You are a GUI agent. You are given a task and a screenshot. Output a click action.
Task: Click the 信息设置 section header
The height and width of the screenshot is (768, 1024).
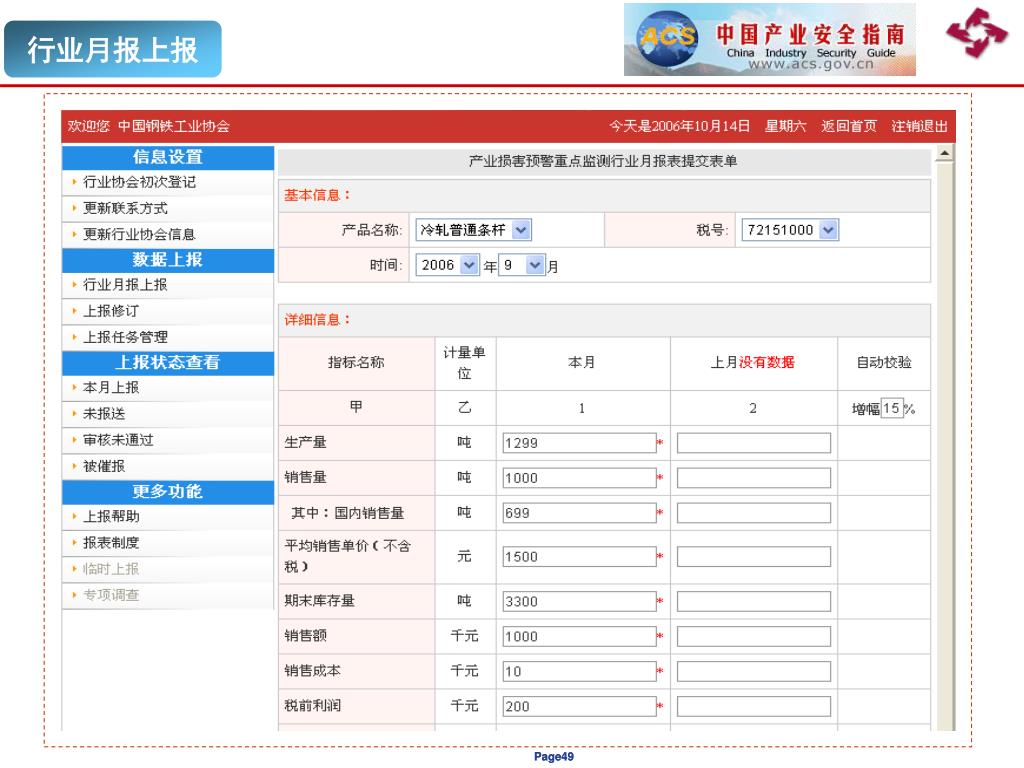(168, 157)
